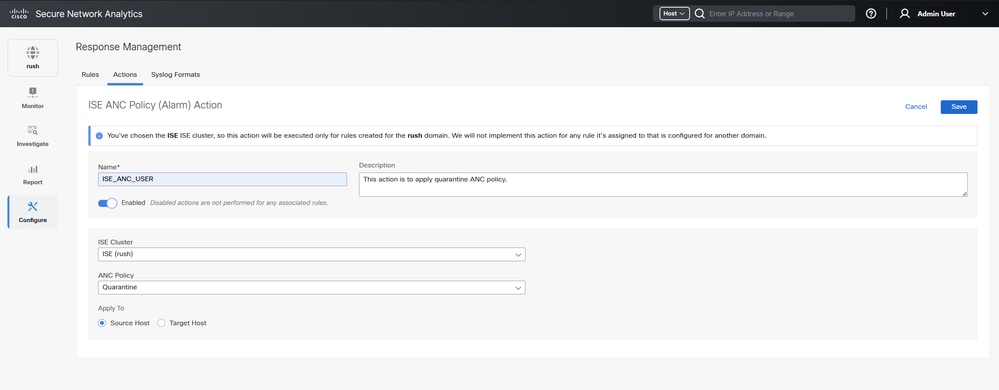The image size is (999, 390).
Task: Open the Monitor sidebar icon
Action: click(32, 92)
